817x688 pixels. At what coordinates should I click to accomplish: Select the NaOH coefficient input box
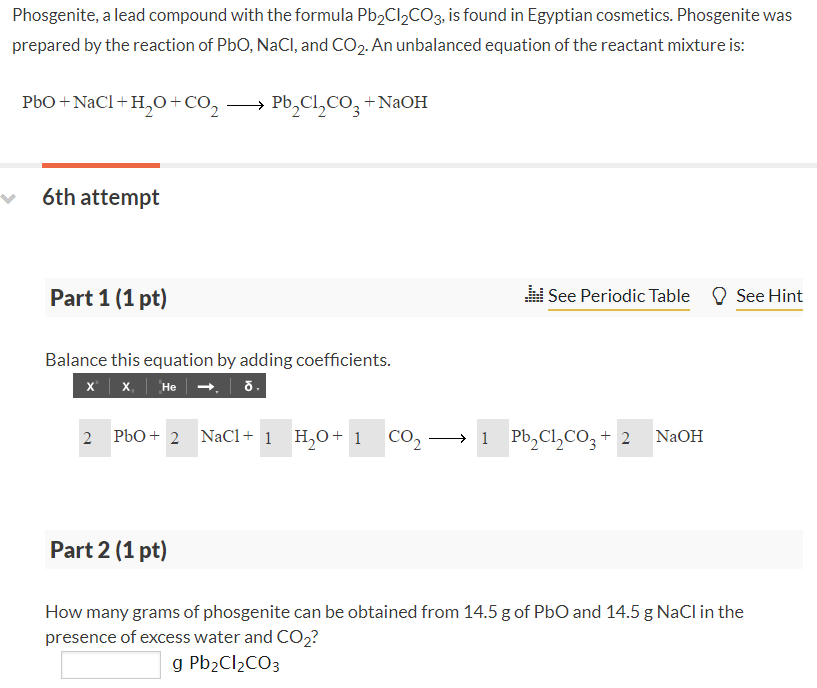click(634, 437)
